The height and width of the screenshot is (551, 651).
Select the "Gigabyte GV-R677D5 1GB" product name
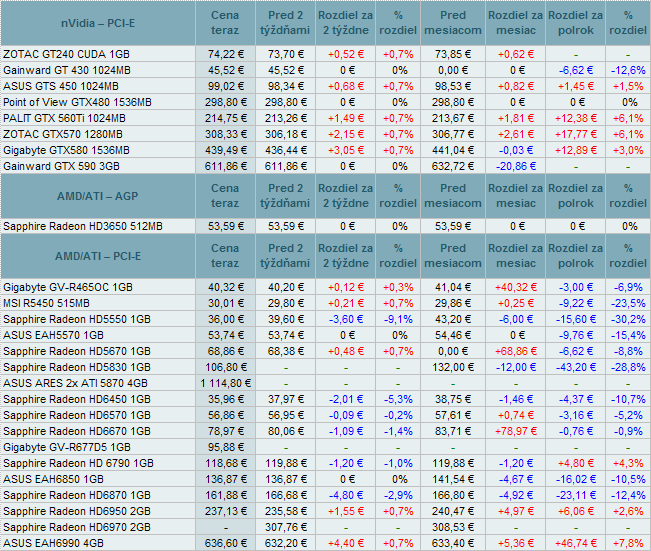tap(67, 447)
